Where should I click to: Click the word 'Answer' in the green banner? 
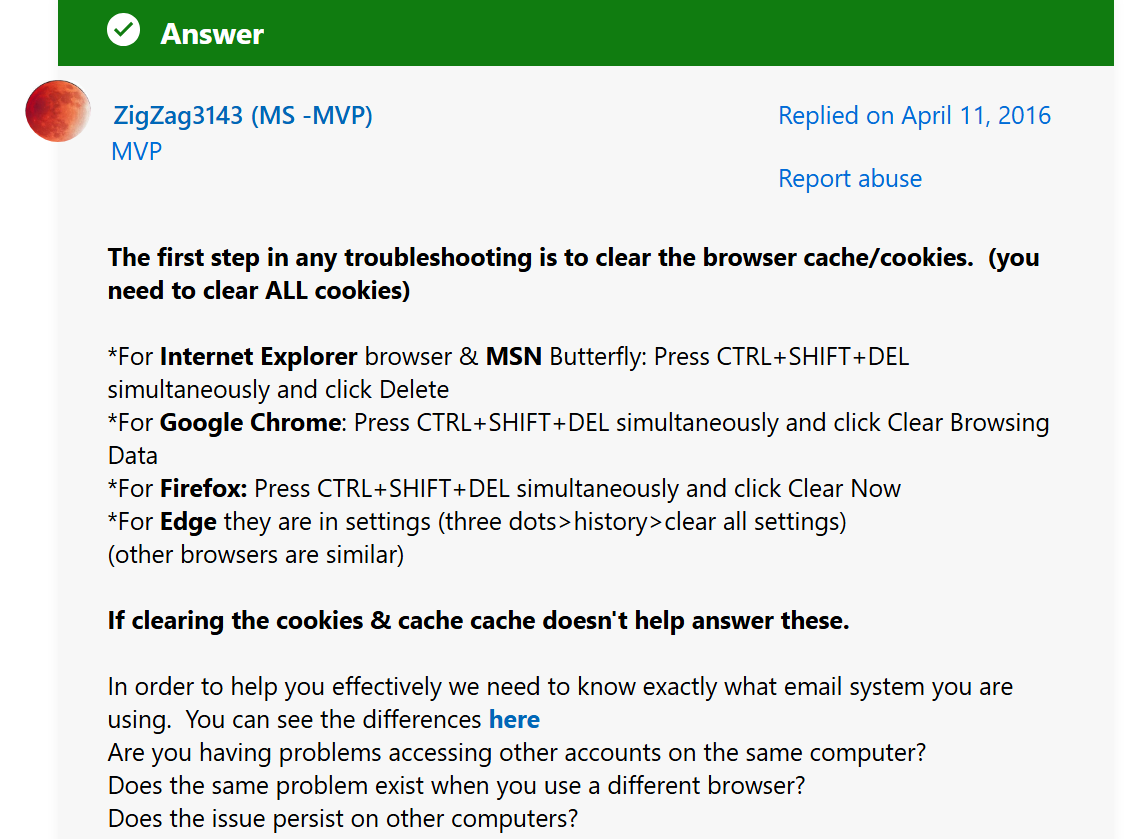(211, 33)
